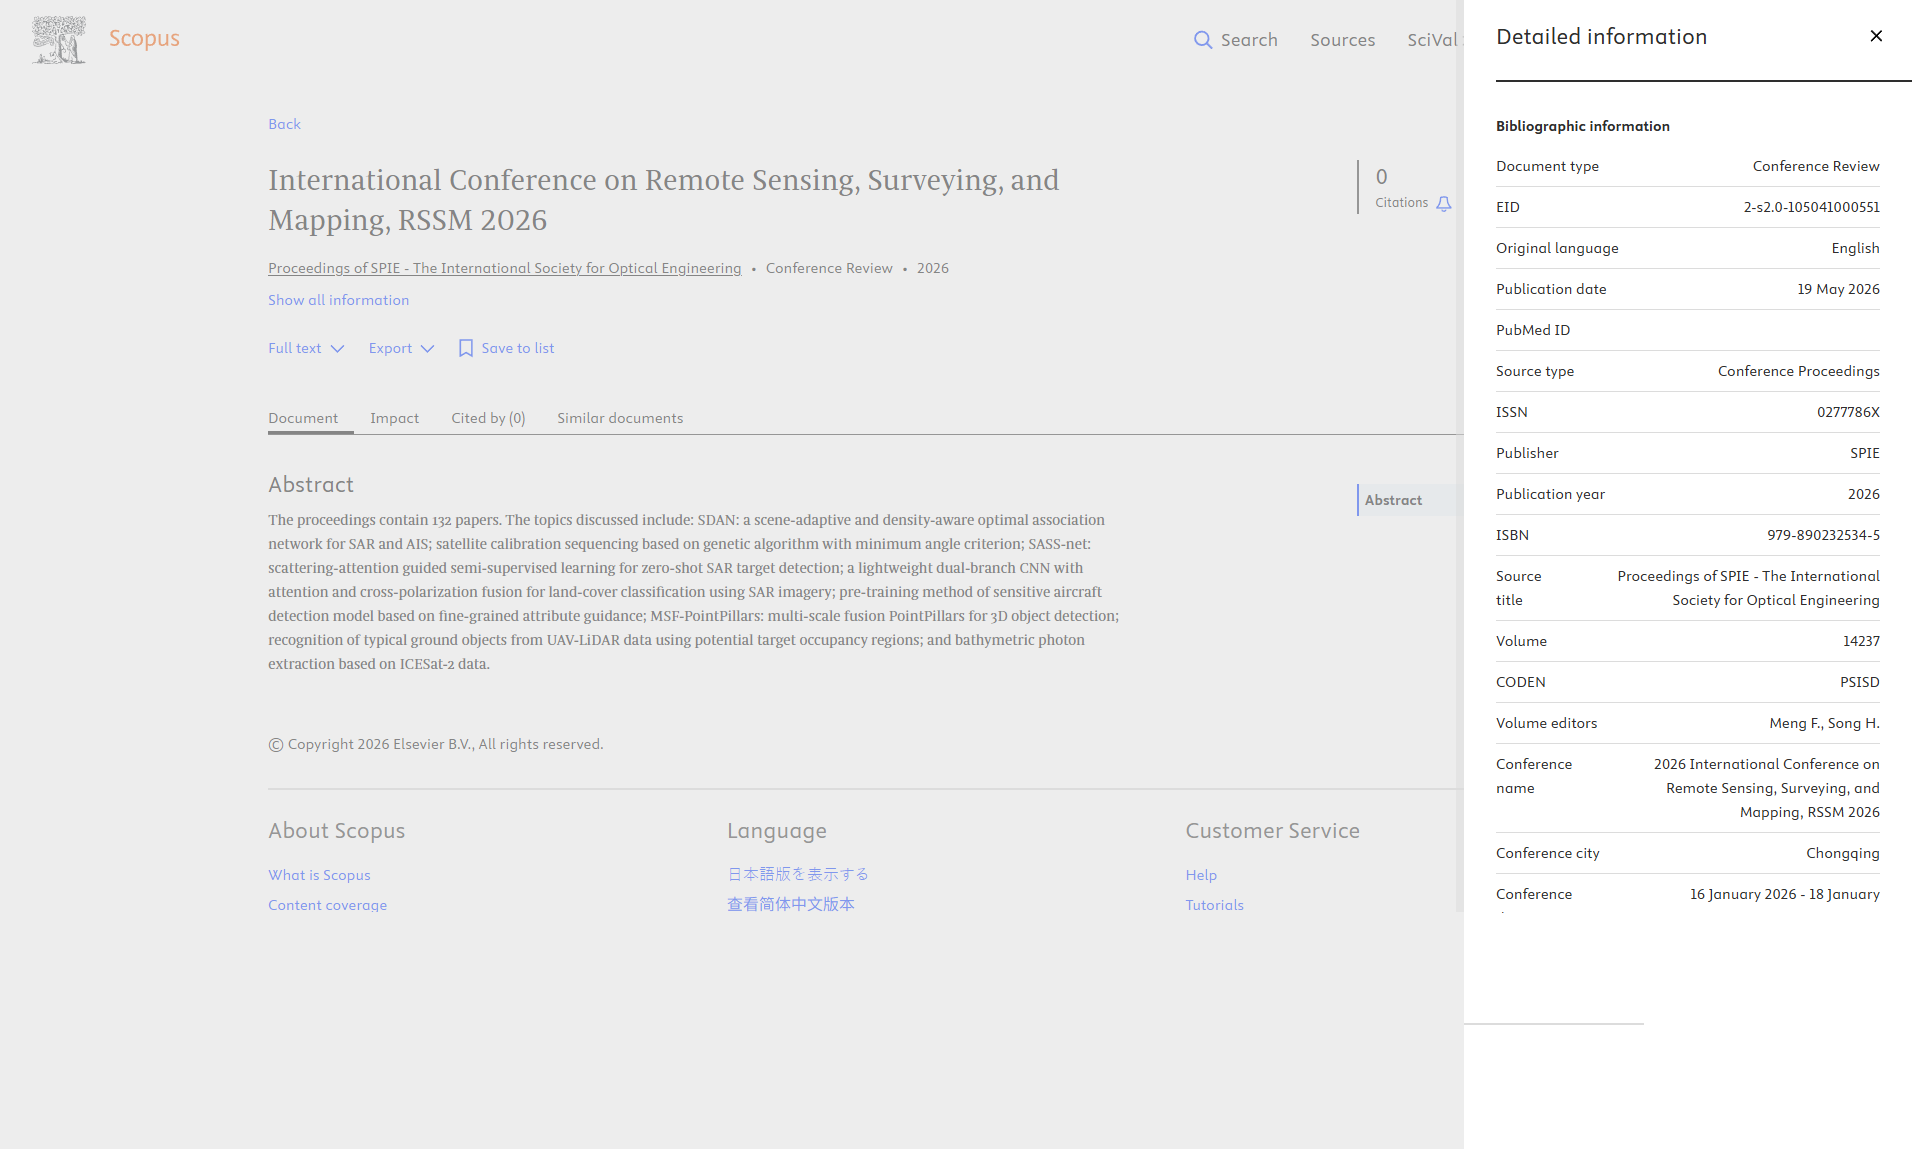This screenshot has height=1150, width=1912.
Task: Click the Search navigation label
Action: pyautogui.click(x=1249, y=40)
